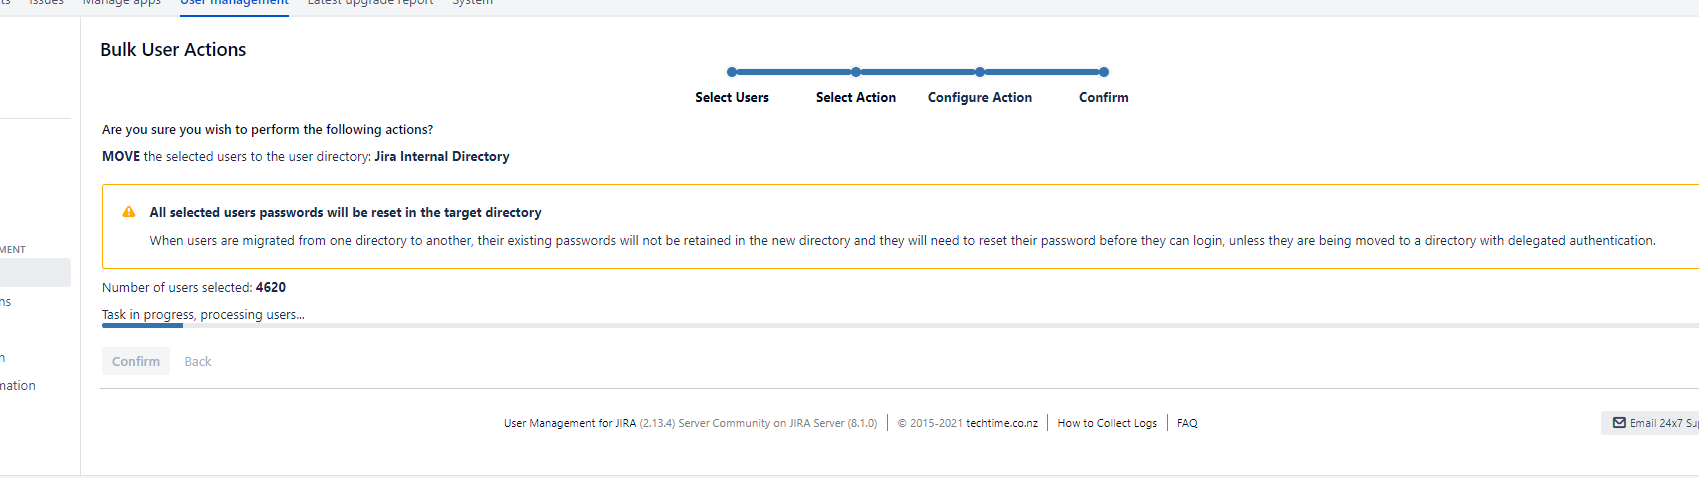Click the Select Users step dot

point(732,72)
